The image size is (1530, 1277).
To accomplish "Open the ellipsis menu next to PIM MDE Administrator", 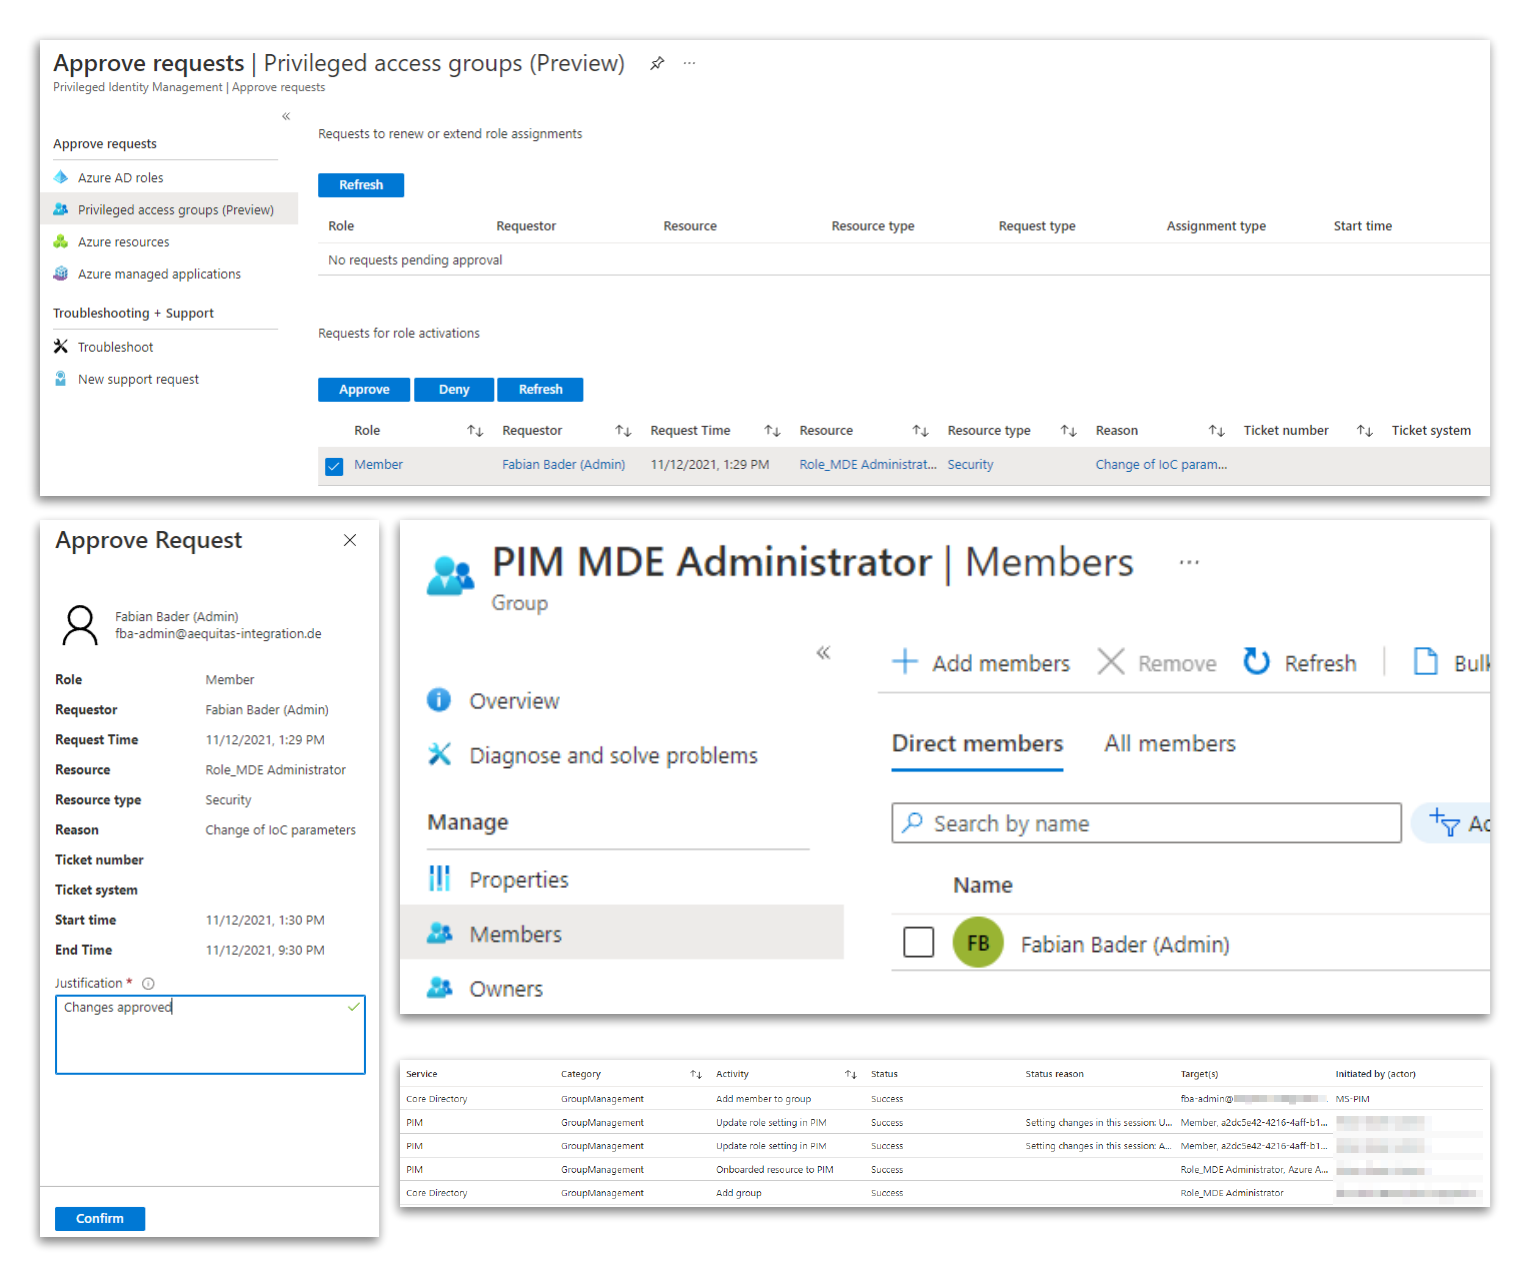I will [x=1188, y=562].
